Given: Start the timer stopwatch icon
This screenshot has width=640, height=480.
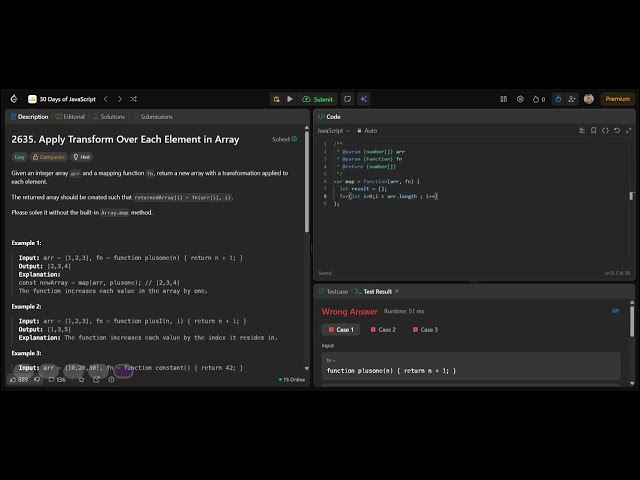Looking at the screenshot, I should tap(558, 99).
